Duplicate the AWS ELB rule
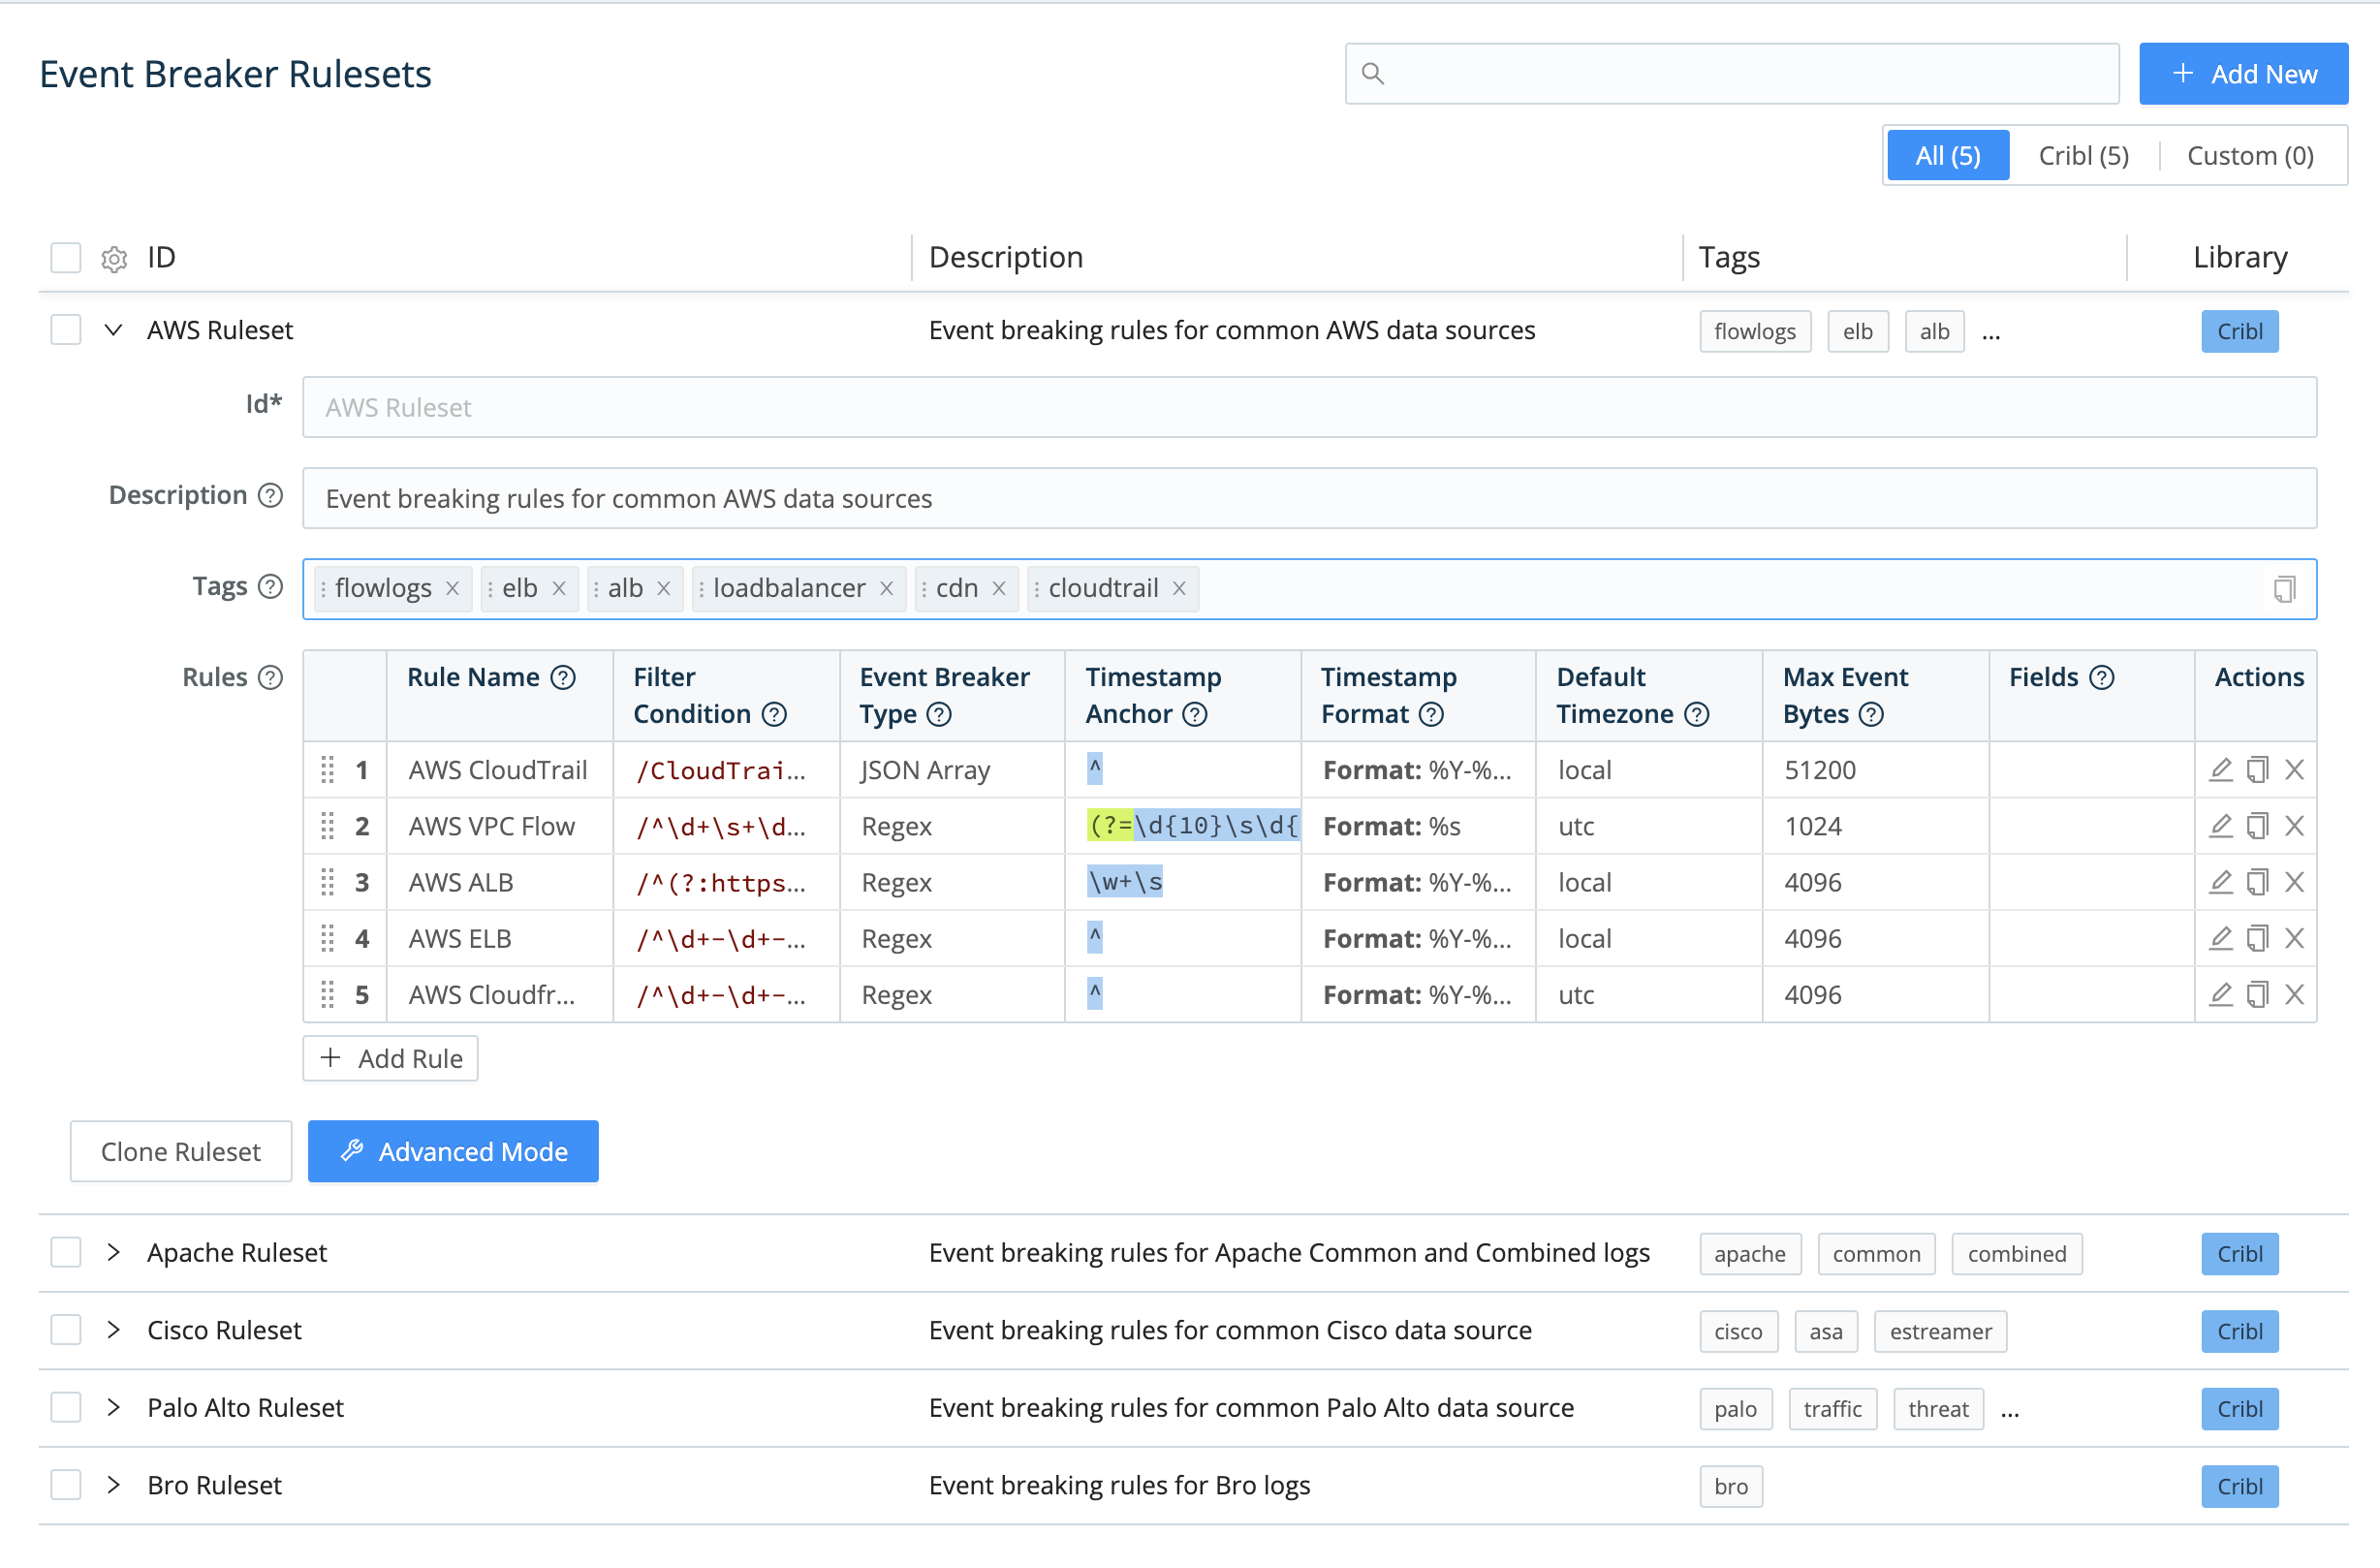Image resolution: width=2380 pixels, height=1568 pixels. pyautogui.click(x=2258, y=938)
